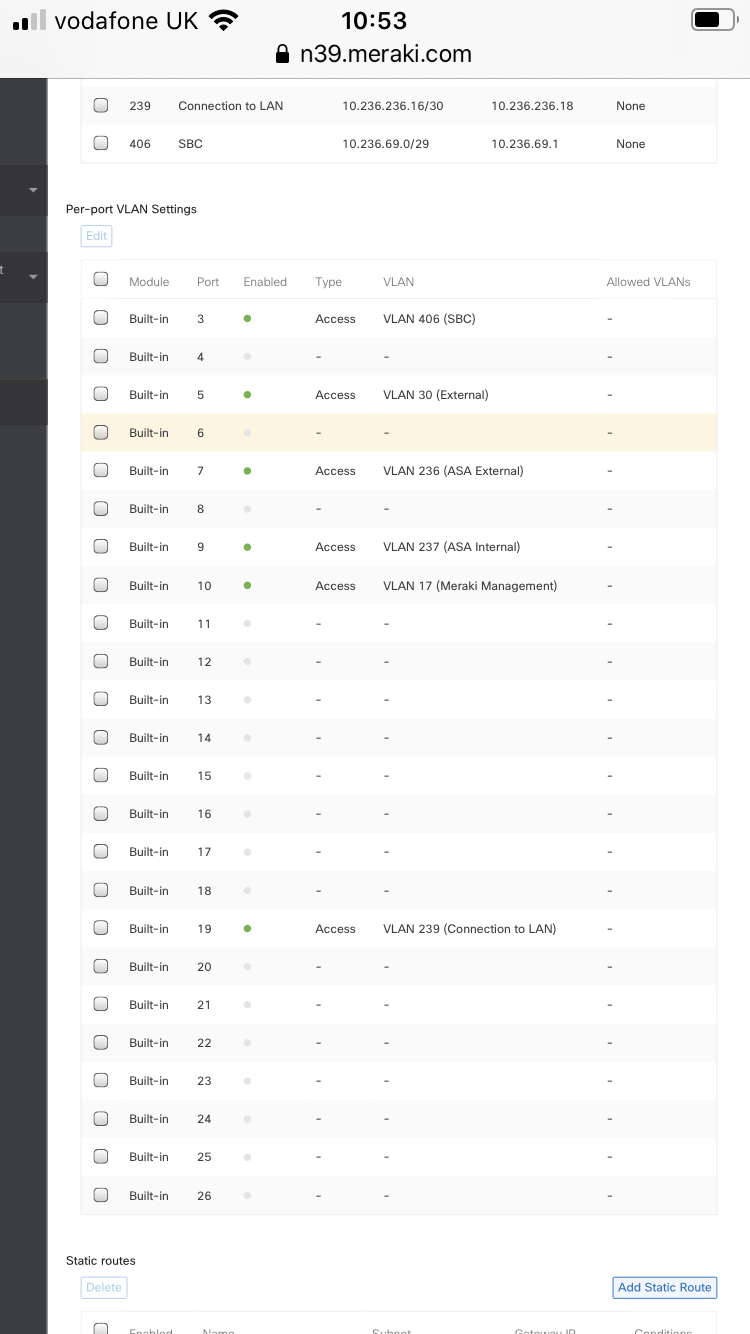Check the checkbox for the port 26 row
The height and width of the screenshot is (1334, 750).
tap(100, 1194)
